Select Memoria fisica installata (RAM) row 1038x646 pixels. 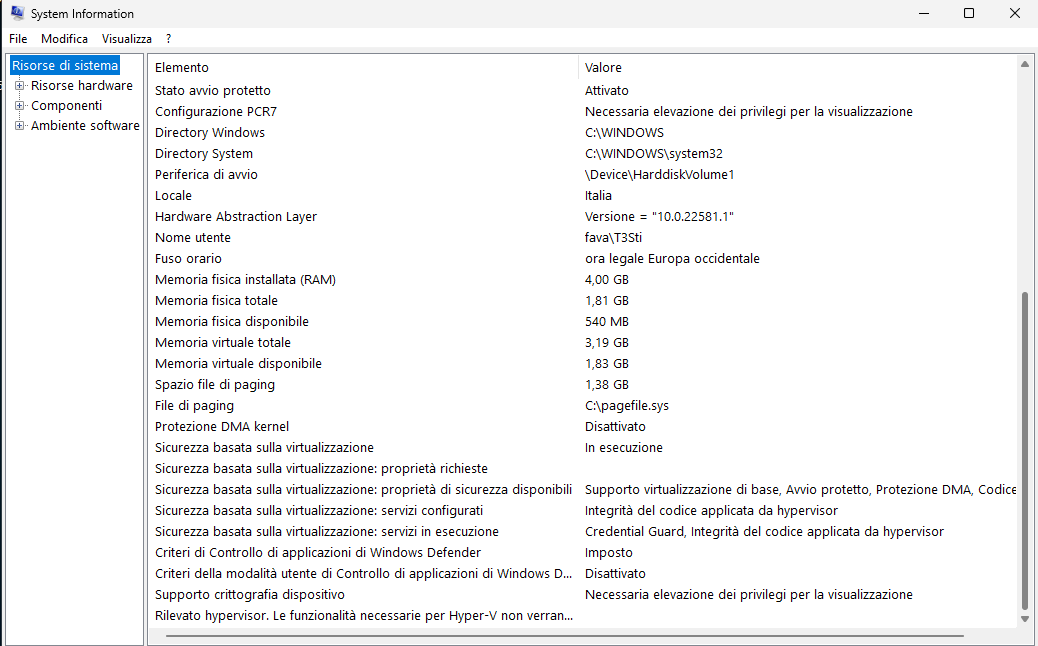click(583, 280)
